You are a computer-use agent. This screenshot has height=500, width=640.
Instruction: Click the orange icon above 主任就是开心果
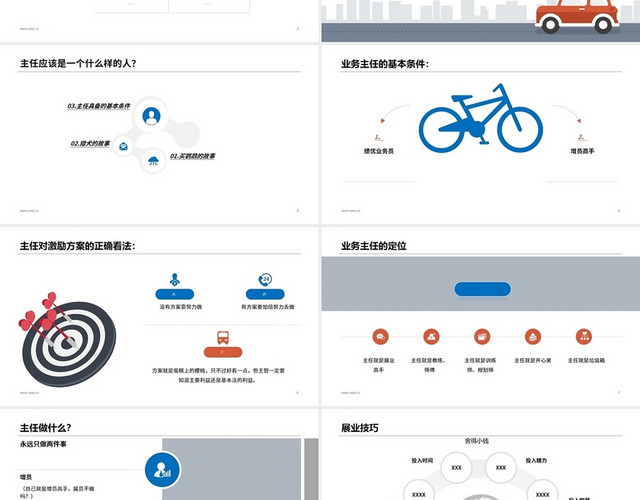point(533,337)
